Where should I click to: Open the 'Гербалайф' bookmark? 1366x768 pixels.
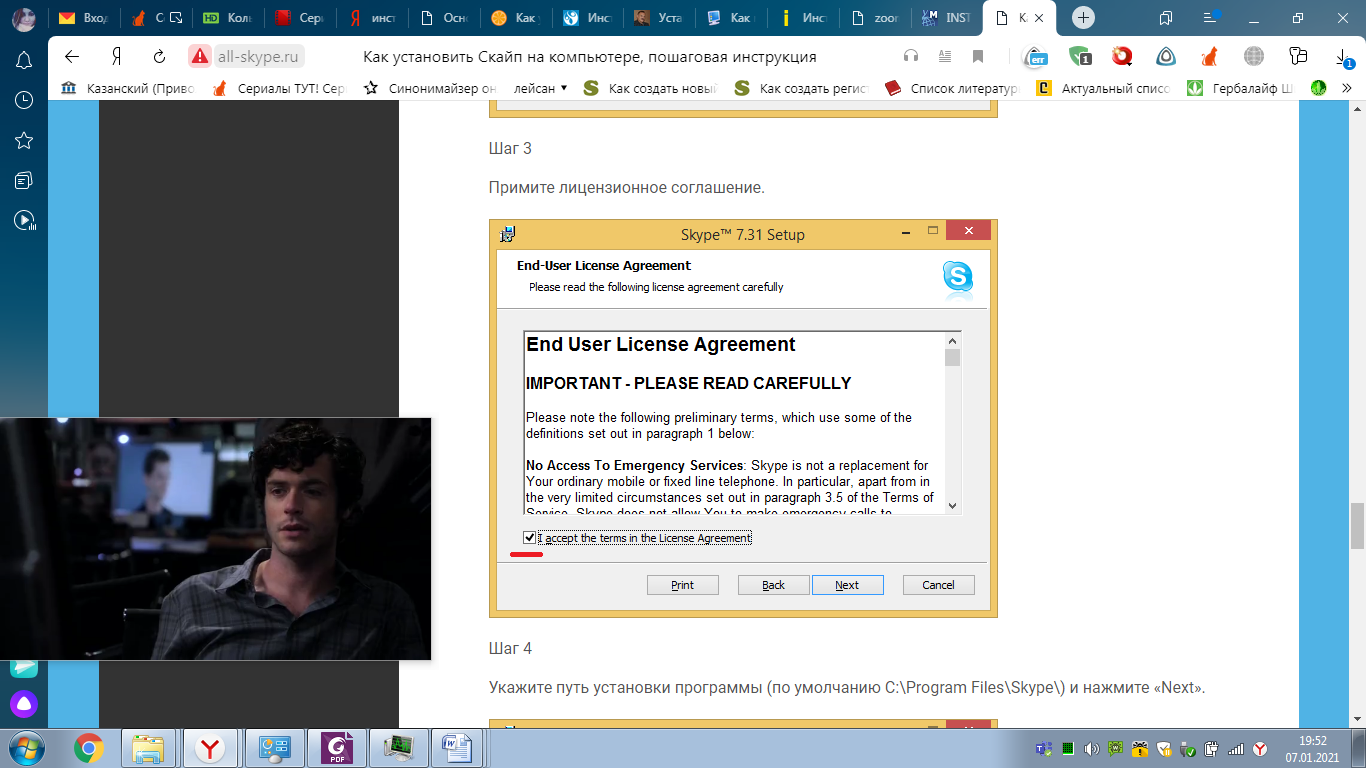point(1240,88)
